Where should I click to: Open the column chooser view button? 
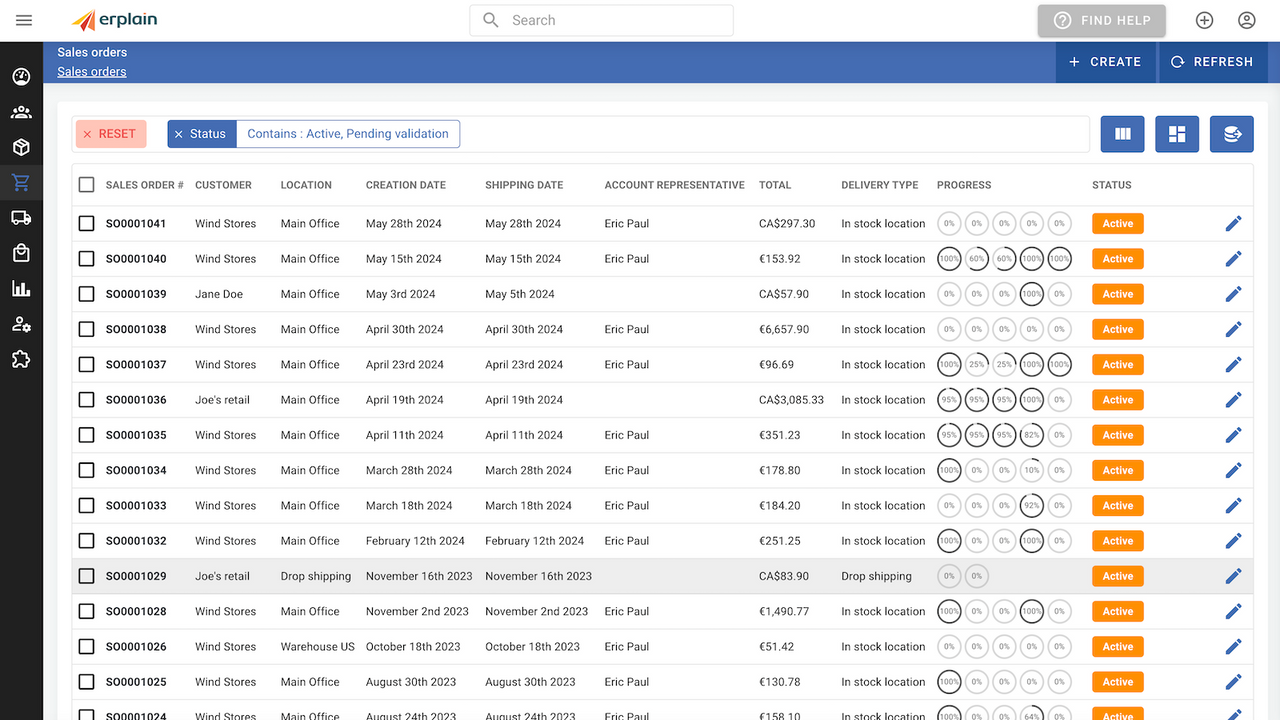point(1123,134)
